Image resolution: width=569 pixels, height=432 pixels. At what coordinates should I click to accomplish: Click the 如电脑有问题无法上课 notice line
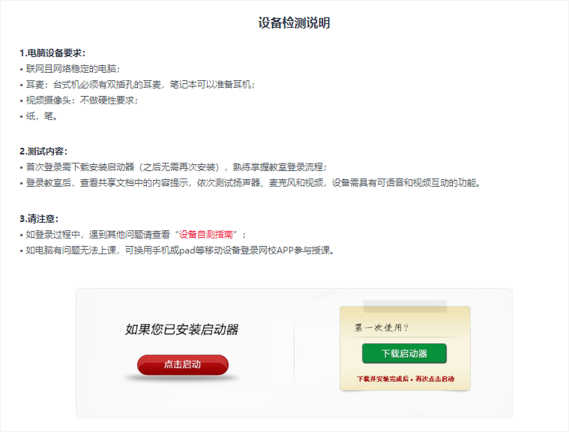point(177,250)
